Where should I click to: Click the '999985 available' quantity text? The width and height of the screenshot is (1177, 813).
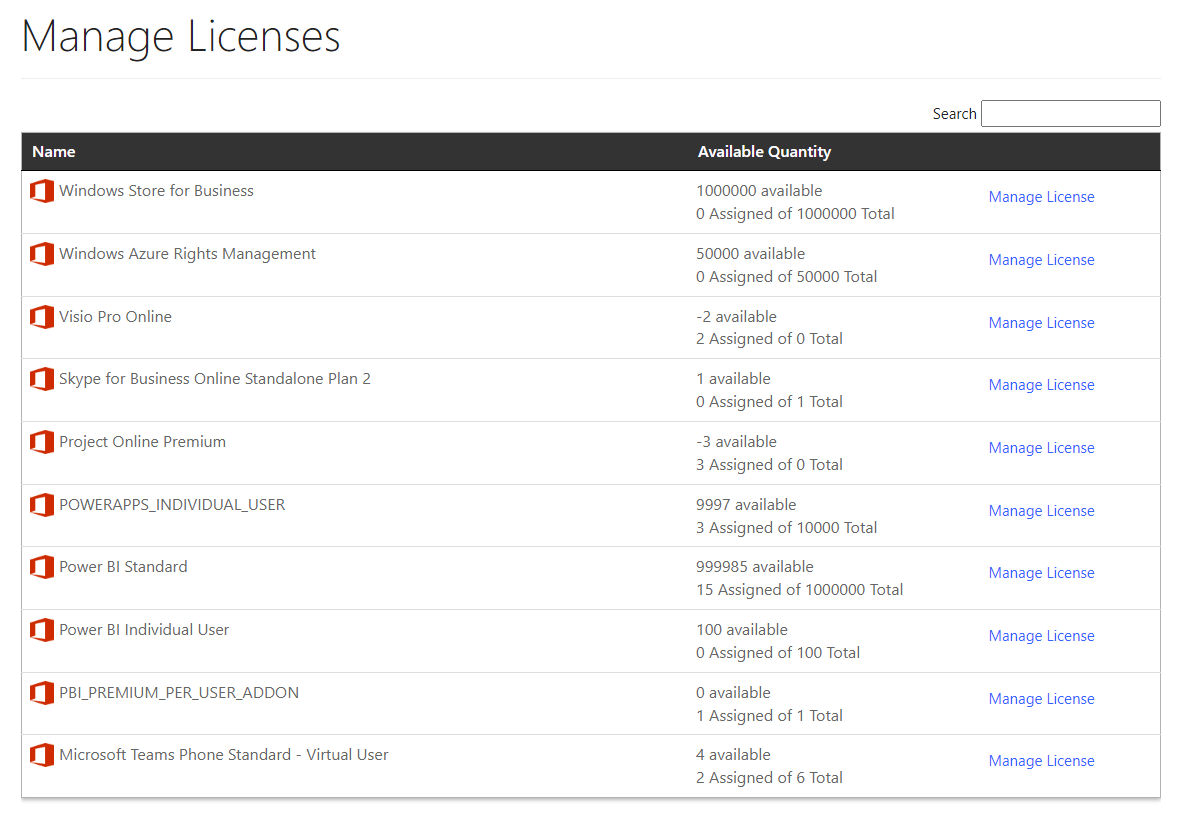click(x=754, y=567)
